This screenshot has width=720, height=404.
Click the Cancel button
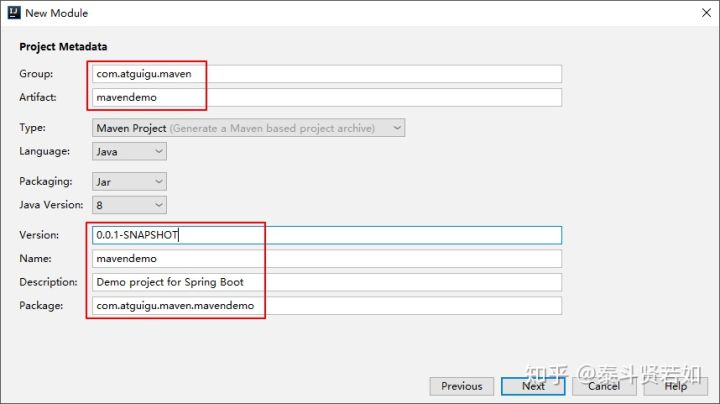coord(604,386)
